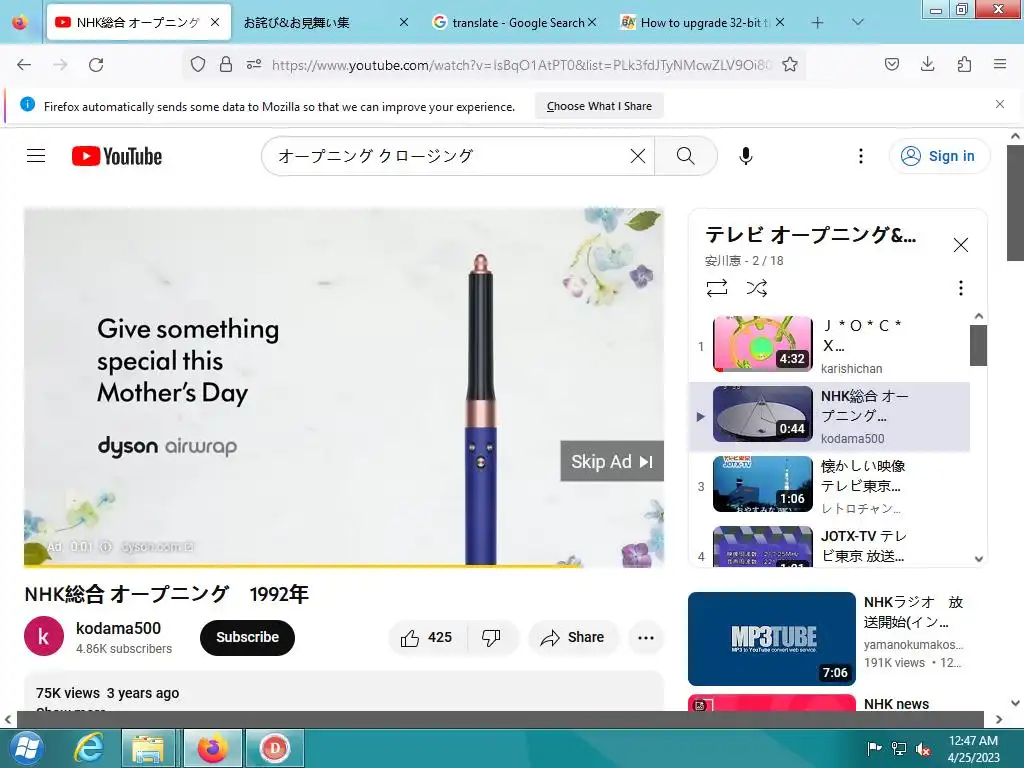
Task: Open Firefox application menu
Action: [1000, 64]
